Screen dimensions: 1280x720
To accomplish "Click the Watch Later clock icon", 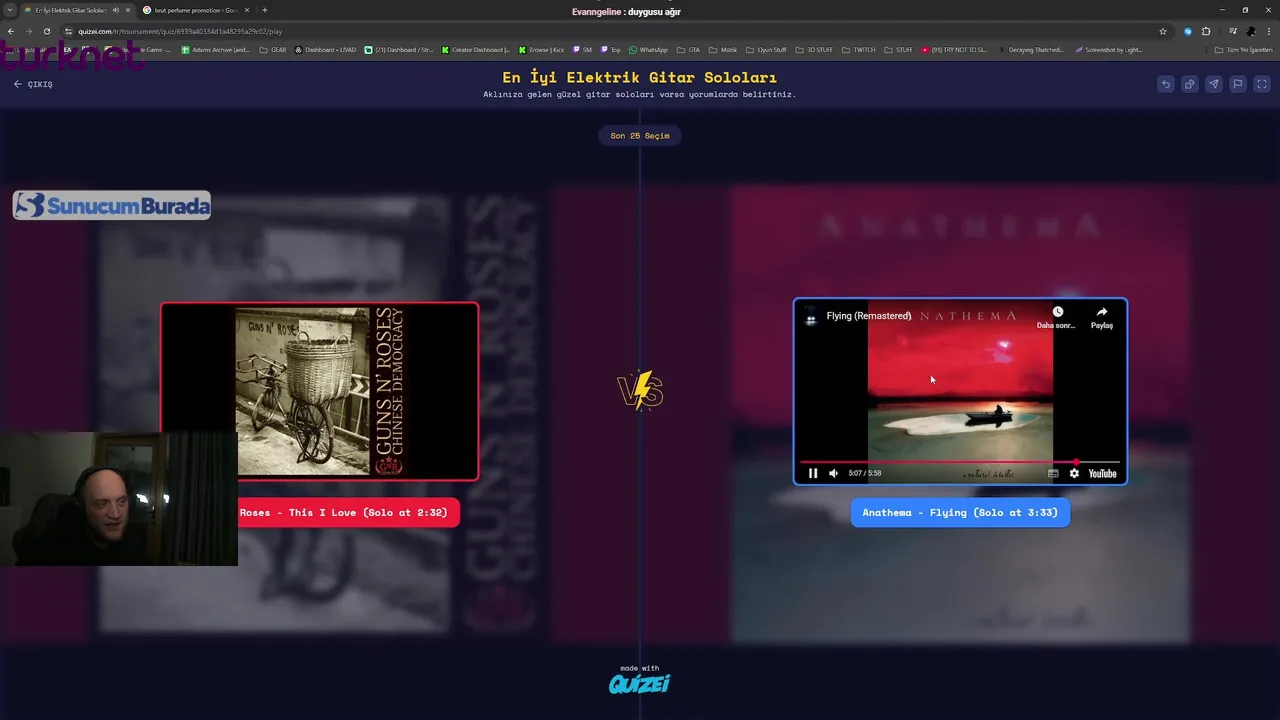I will [1057, 312].
